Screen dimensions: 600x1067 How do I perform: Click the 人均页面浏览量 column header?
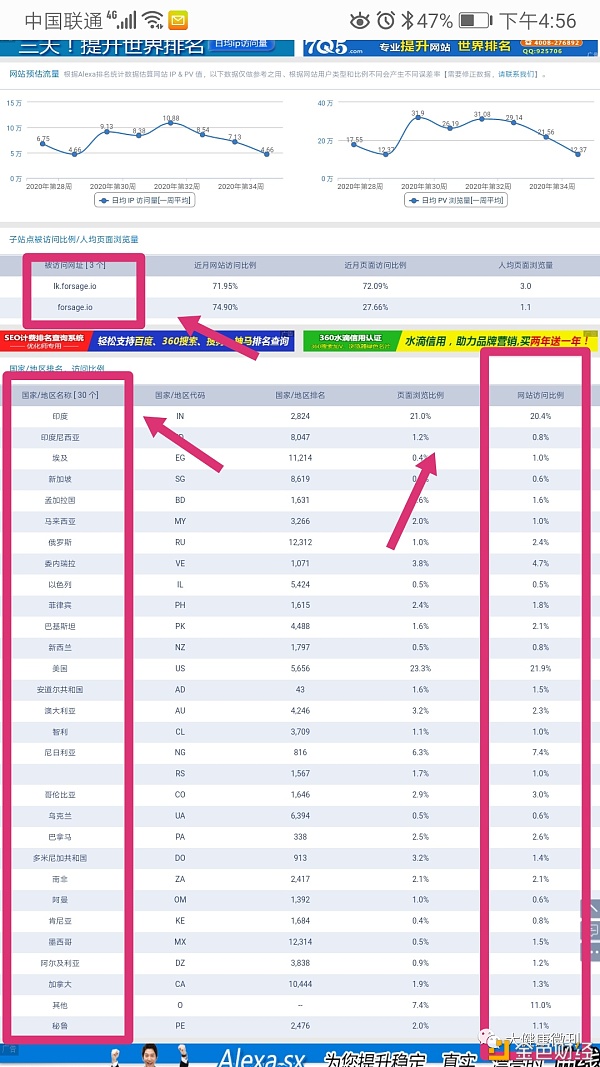pos(526,265)
